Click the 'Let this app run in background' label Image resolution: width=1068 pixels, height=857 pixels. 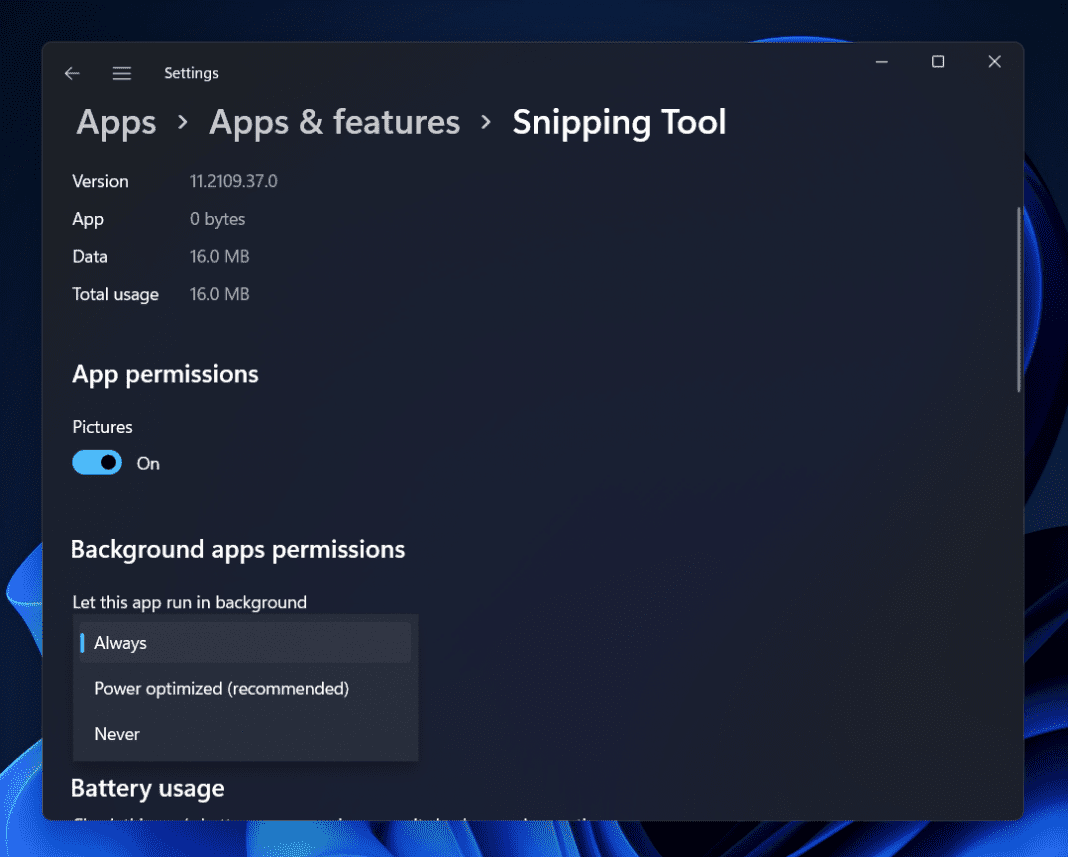click(x=189, y=602)
